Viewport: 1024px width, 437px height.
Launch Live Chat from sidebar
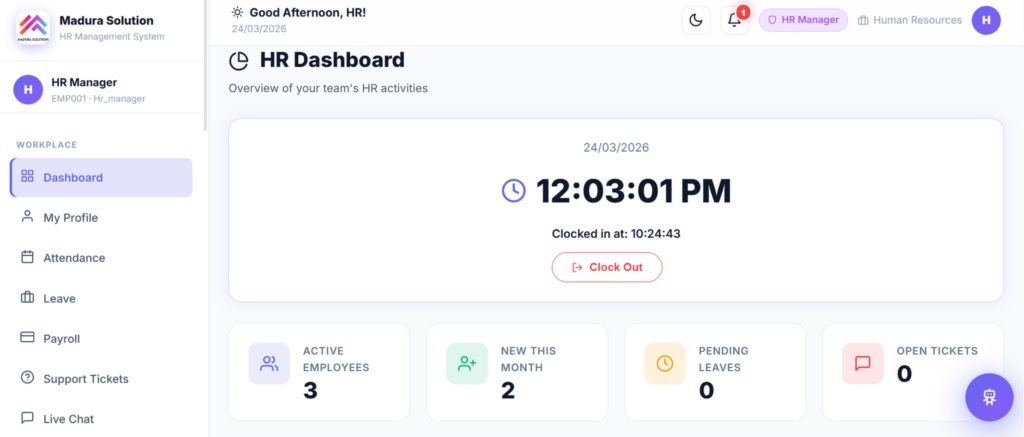click(68, 419)
